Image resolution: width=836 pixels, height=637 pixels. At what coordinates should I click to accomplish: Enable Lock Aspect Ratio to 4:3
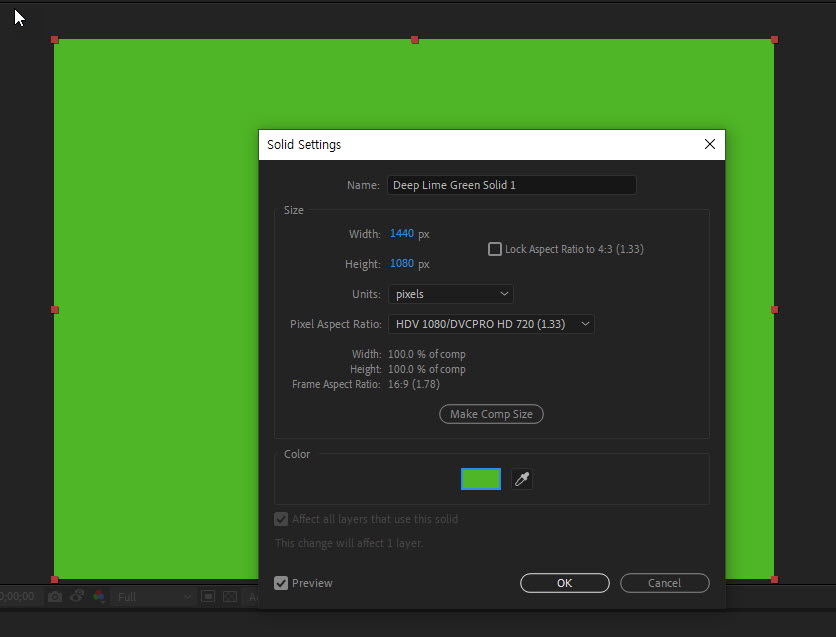pyautogui.click(x=495, y=248)
